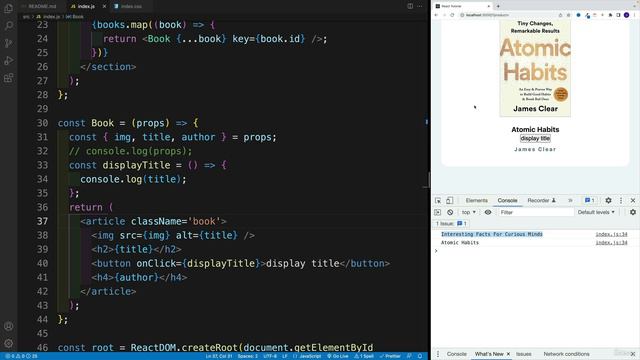Click the display title button

[x=535, y=138]
